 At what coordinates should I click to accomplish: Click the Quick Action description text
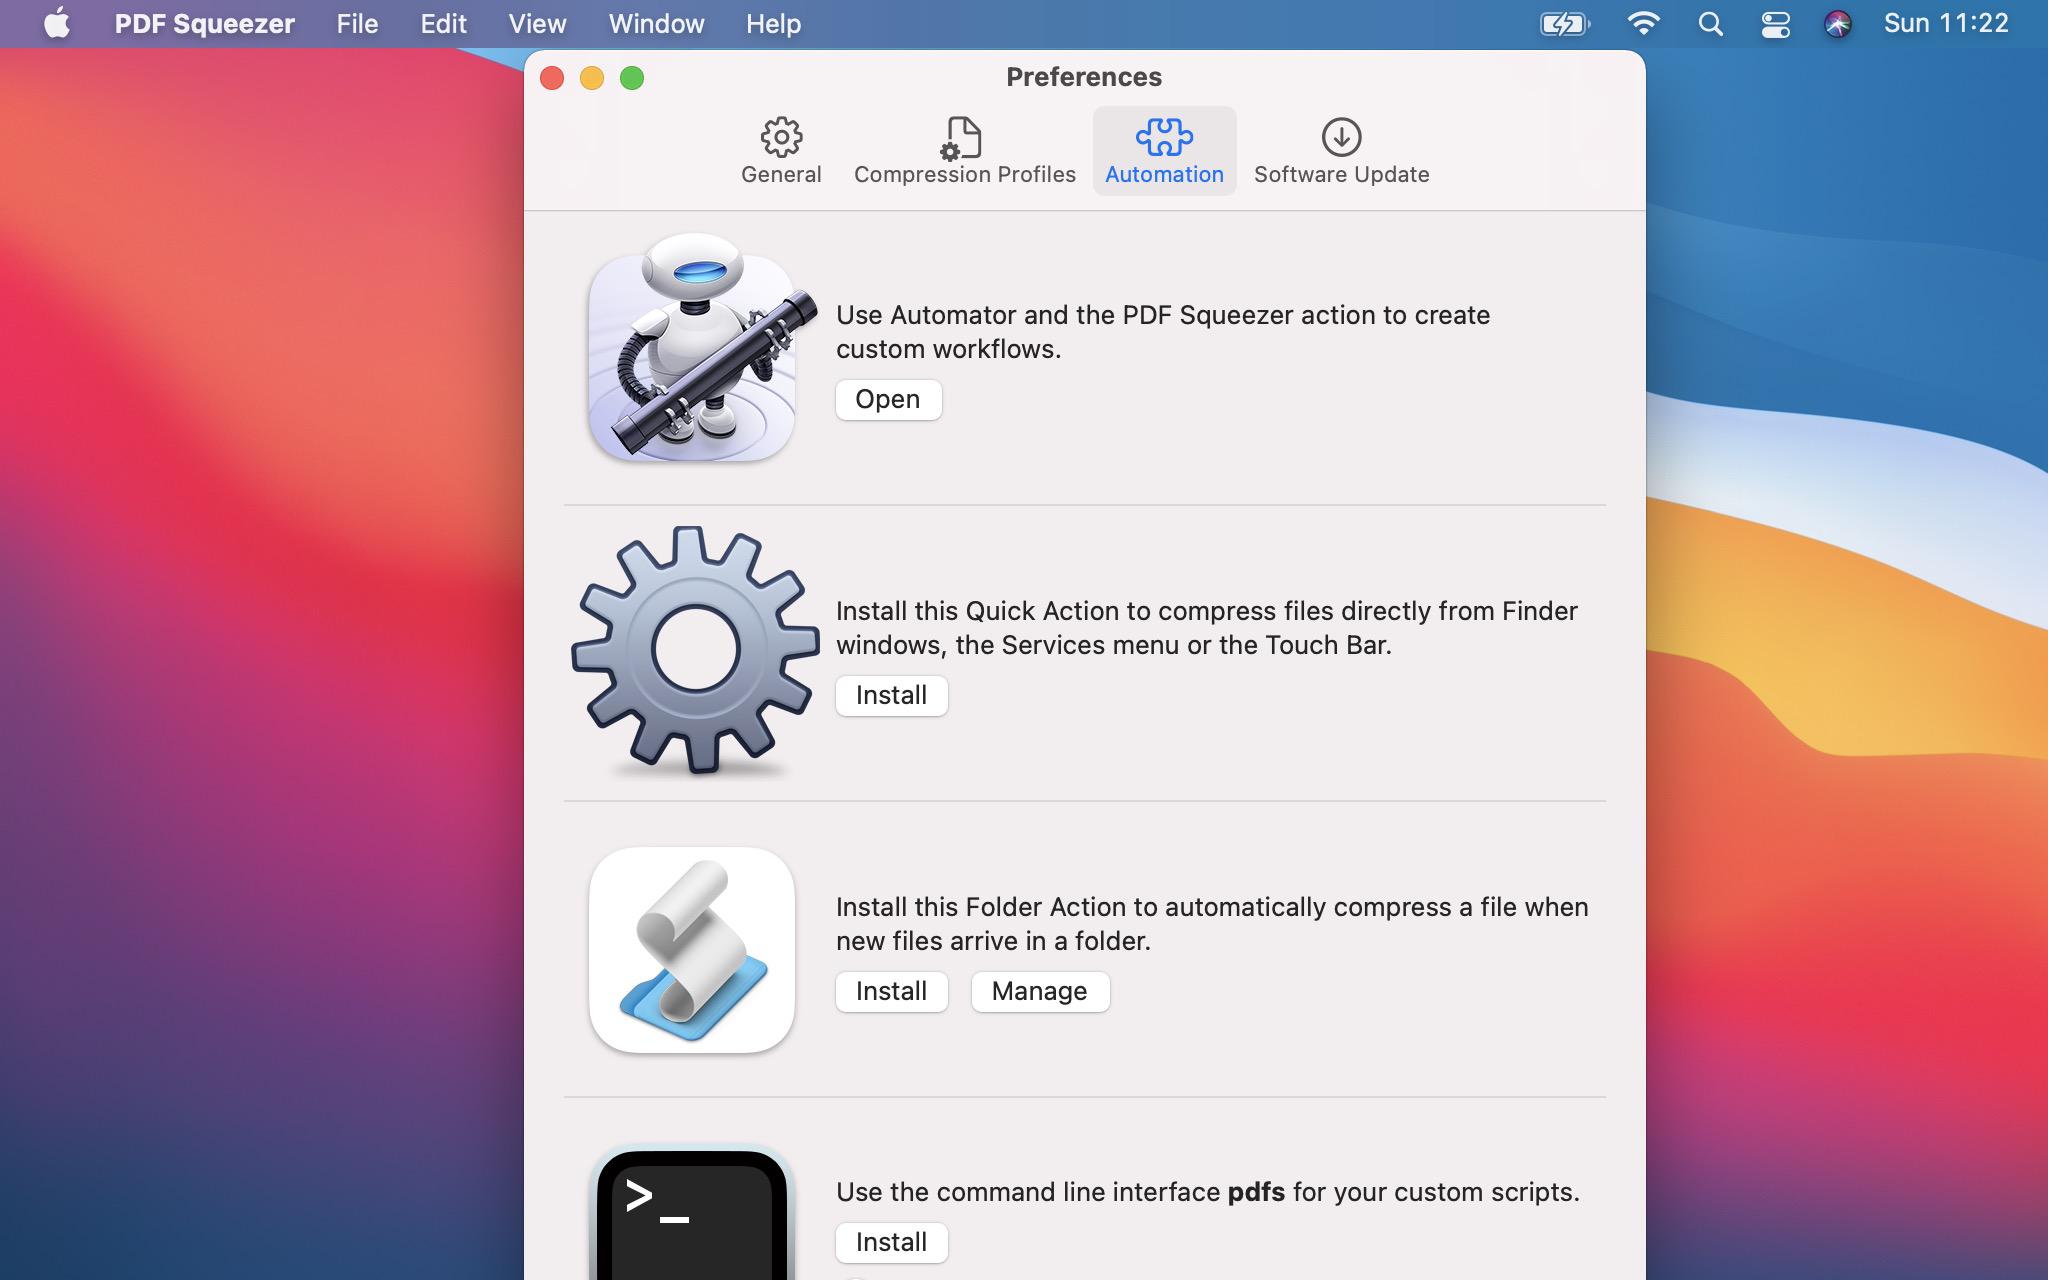coord(1207,628)
